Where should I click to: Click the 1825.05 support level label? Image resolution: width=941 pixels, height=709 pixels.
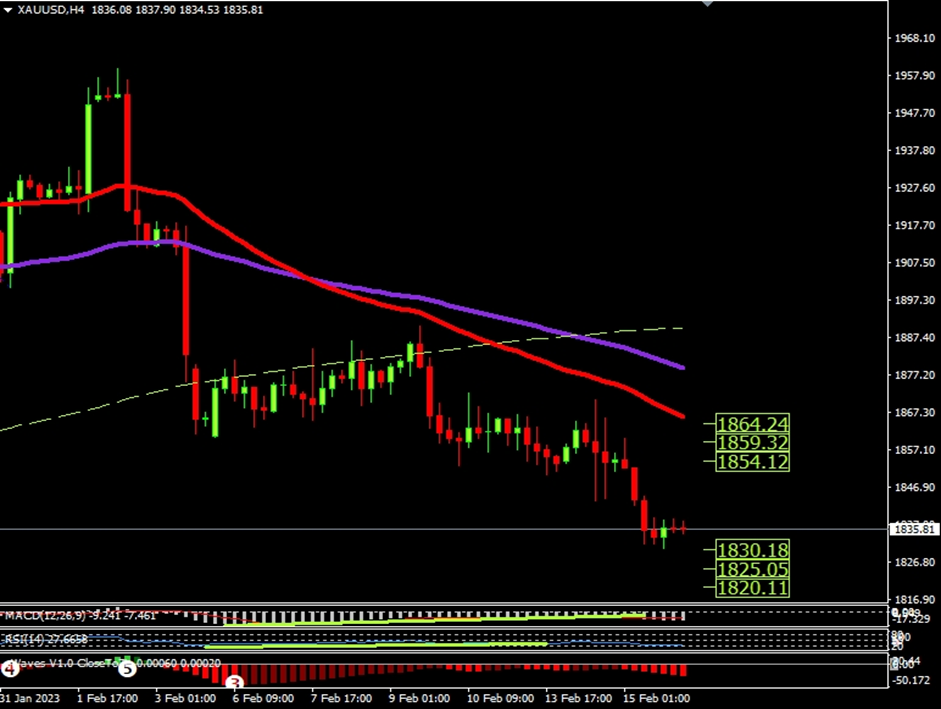coord(753,569)
